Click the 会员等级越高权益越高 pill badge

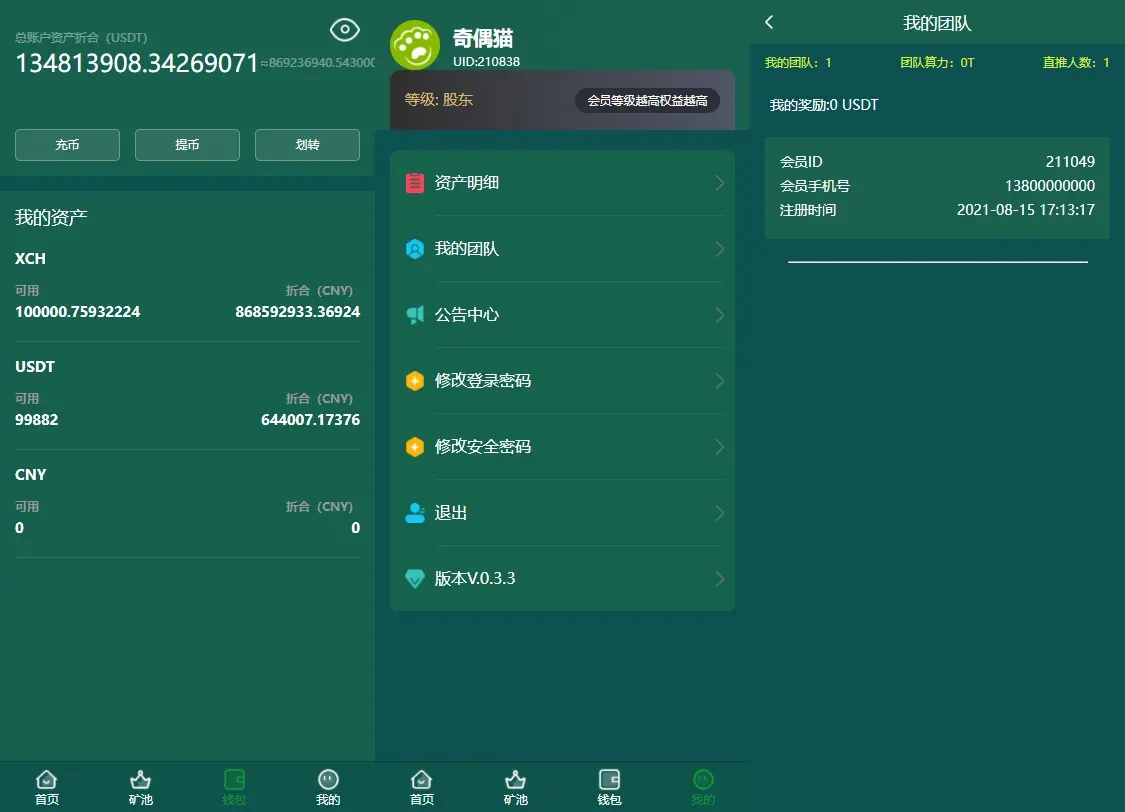click(x=647, y=101)
